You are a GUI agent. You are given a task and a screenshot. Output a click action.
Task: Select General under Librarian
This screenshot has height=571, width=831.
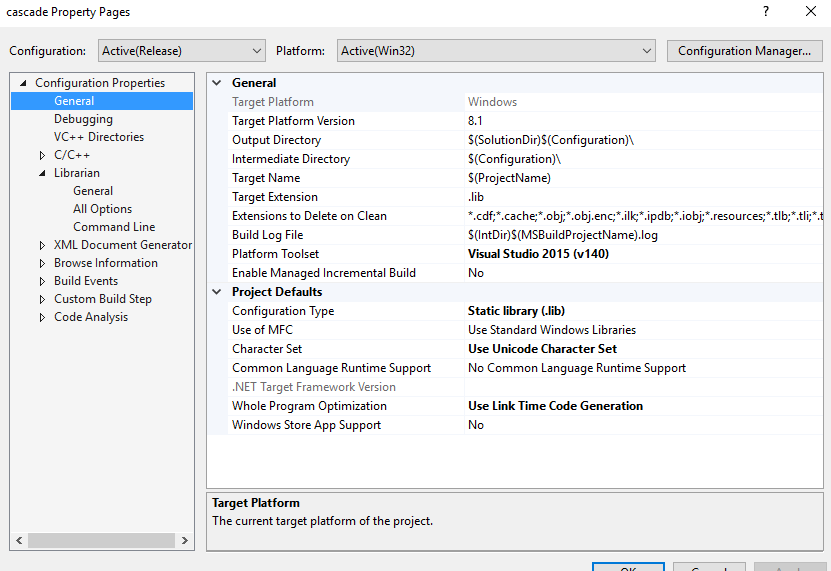[x=93, y=191]
